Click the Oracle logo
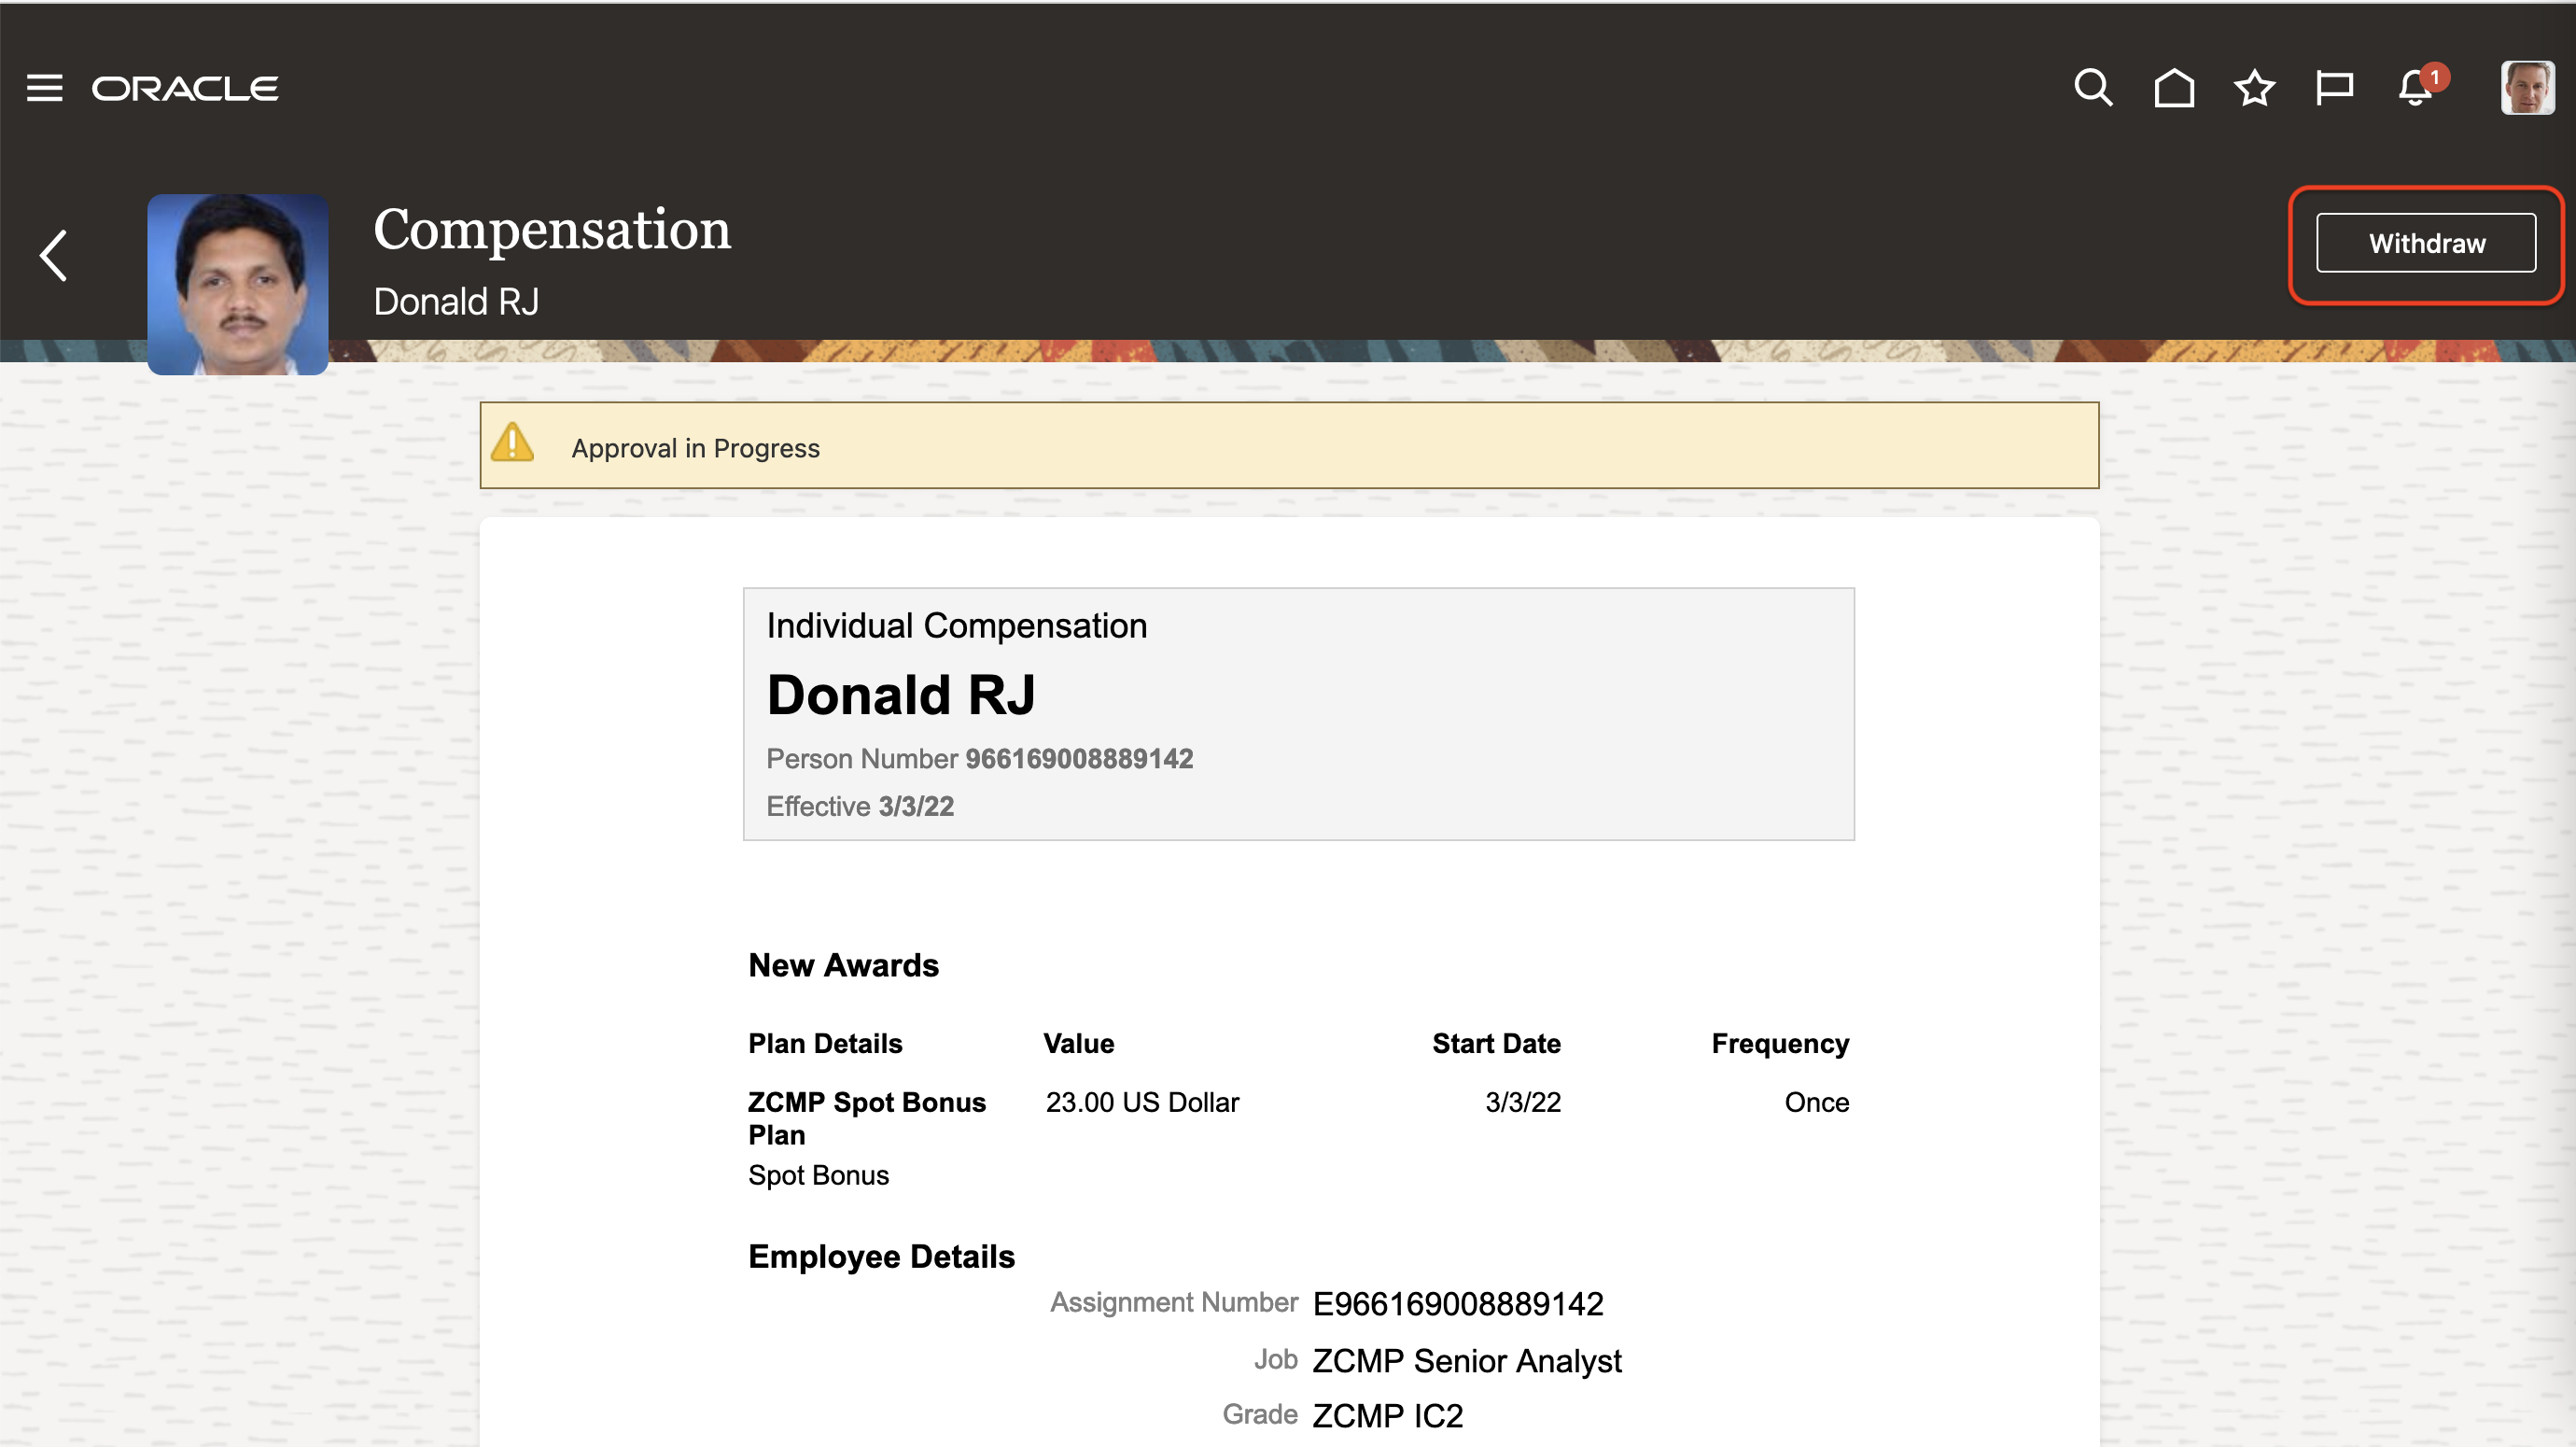 point(185,88)
